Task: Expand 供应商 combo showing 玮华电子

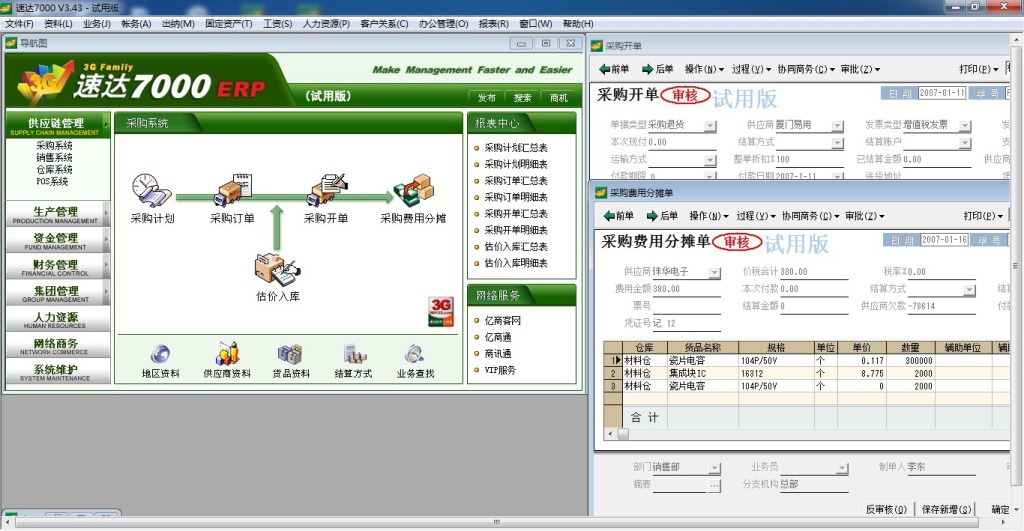Action: [x=714, y=272]
